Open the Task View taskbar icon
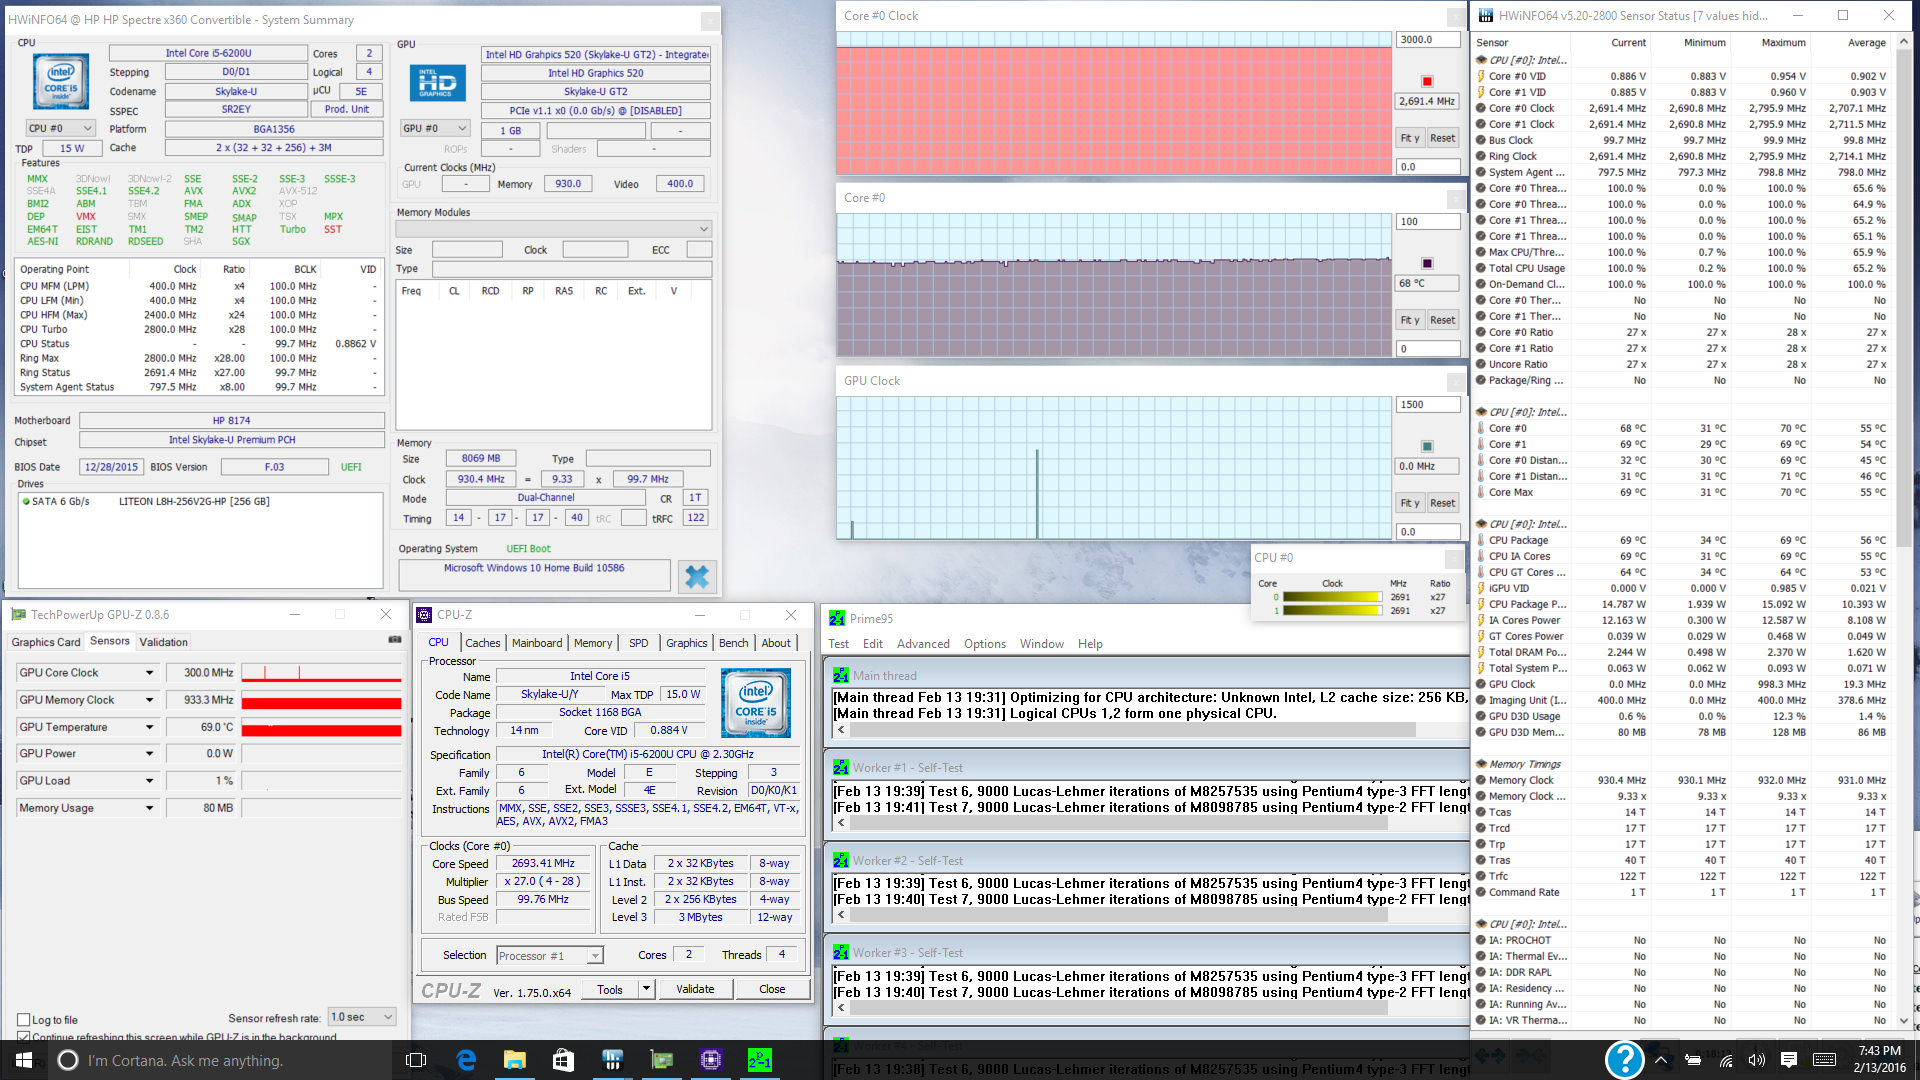Image resolution: width=1920 pixels, height=1080 pixels. (416, 1060)
